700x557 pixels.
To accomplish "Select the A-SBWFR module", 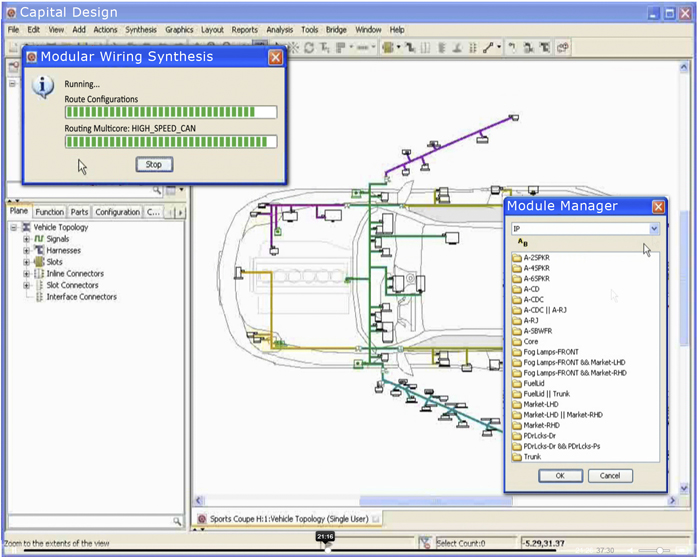I will click(538, 331).
